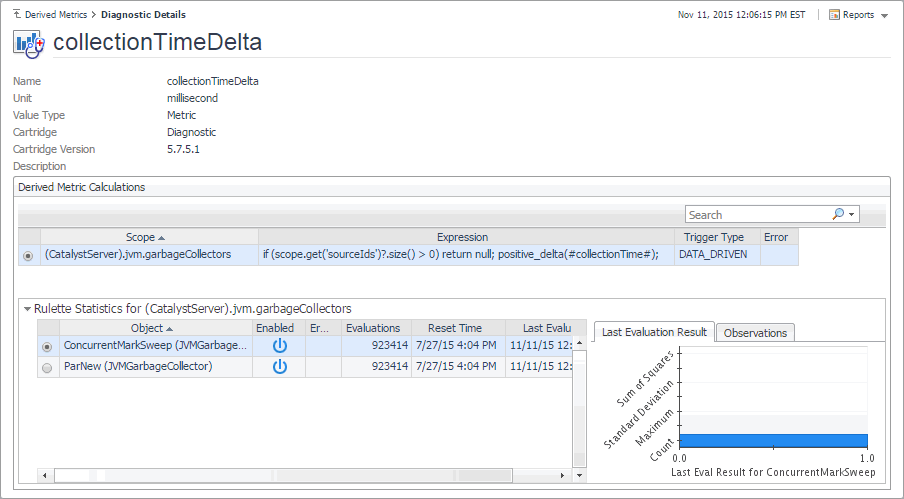Image resolution: width=904 pixels, height=499 pixels.
Task: Click the blue Count bar in chart
Action: [772, 441]
